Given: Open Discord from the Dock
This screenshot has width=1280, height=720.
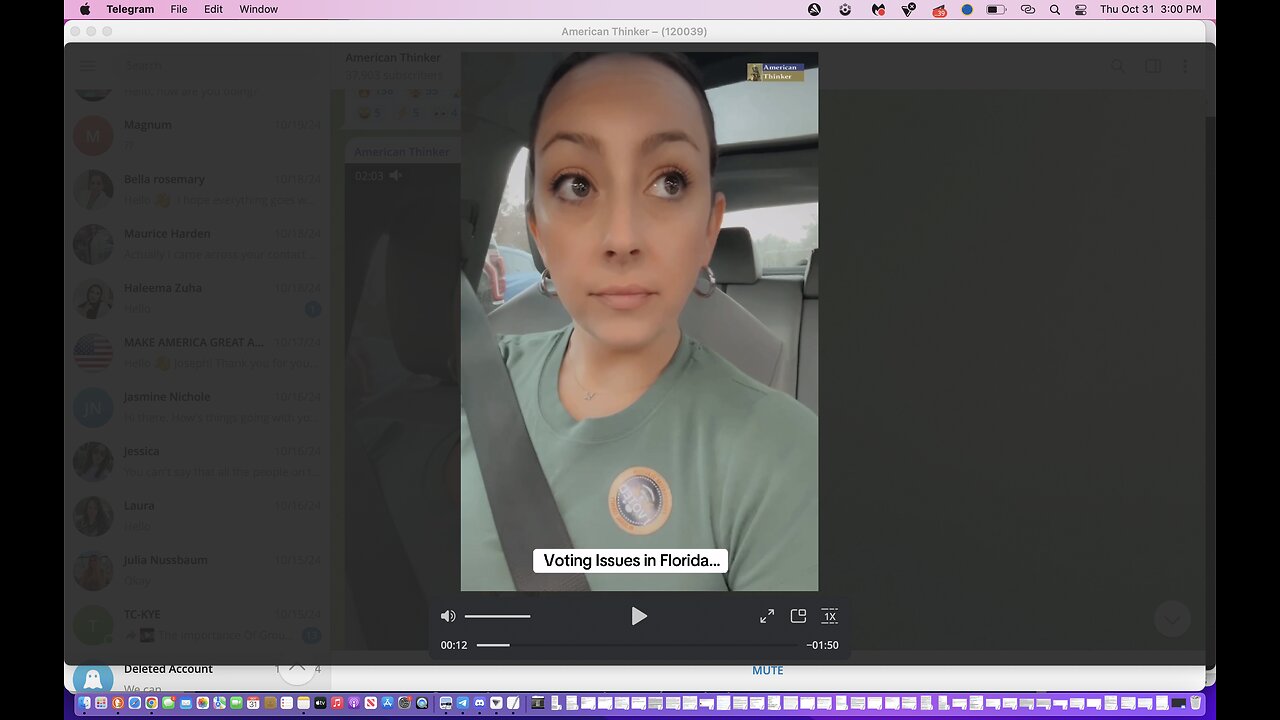Looking at the screenshot, I should [479, 703].
